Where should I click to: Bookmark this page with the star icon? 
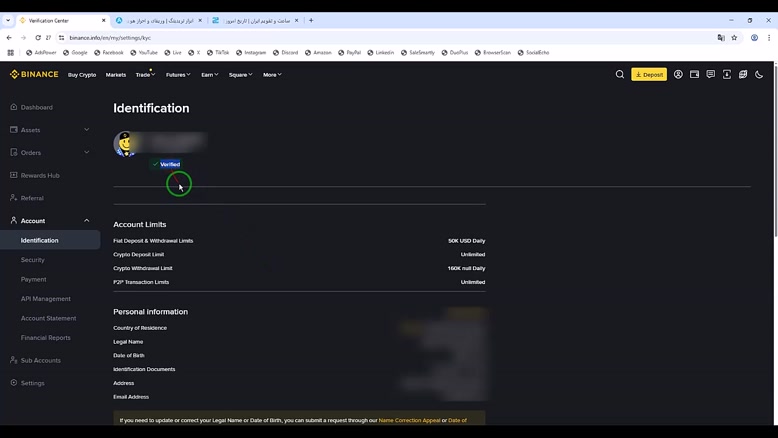click(734, 37)
